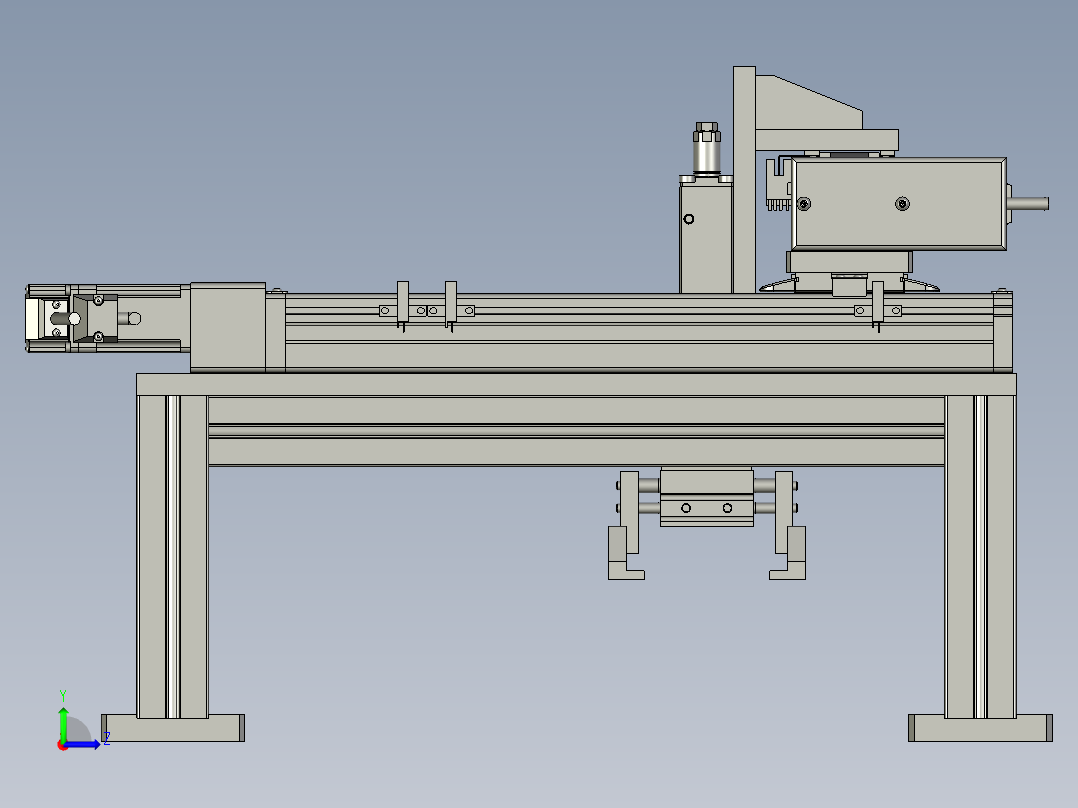Click the green Y axis arrow of the triad
1078x808 pixels.
coord(63,723)
